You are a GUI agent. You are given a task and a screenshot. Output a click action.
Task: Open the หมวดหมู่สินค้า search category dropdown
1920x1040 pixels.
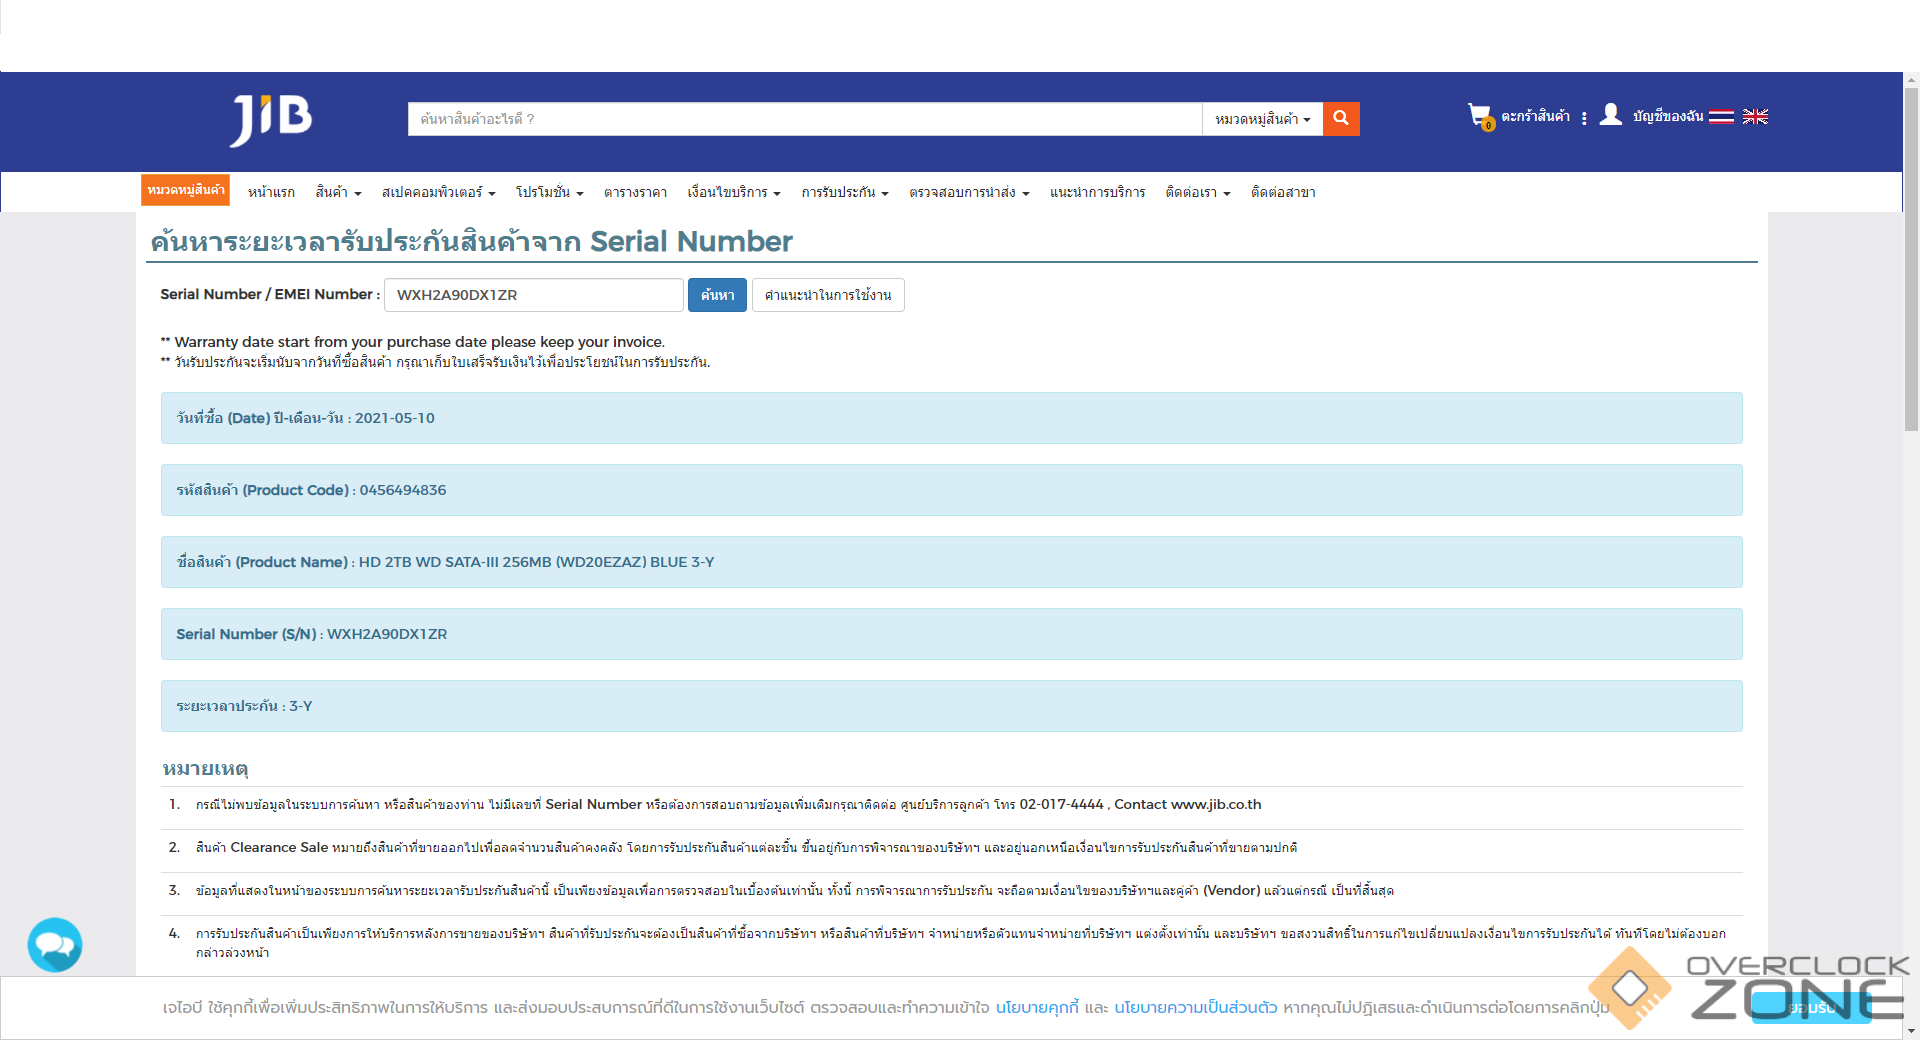click(1262, 118)
